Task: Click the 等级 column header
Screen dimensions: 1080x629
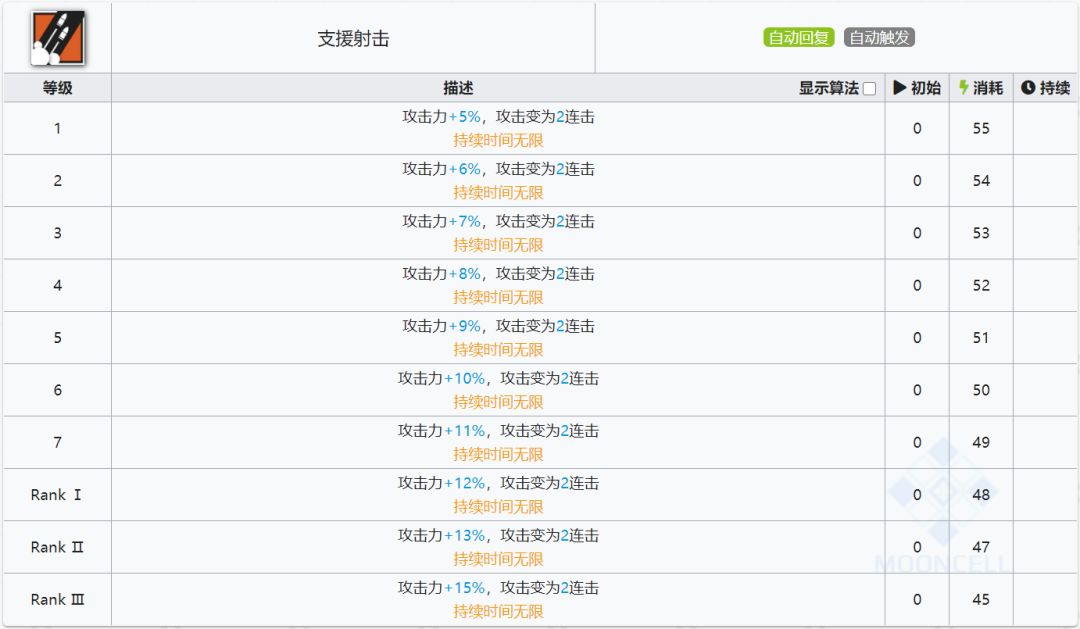Action: [57, 88]
